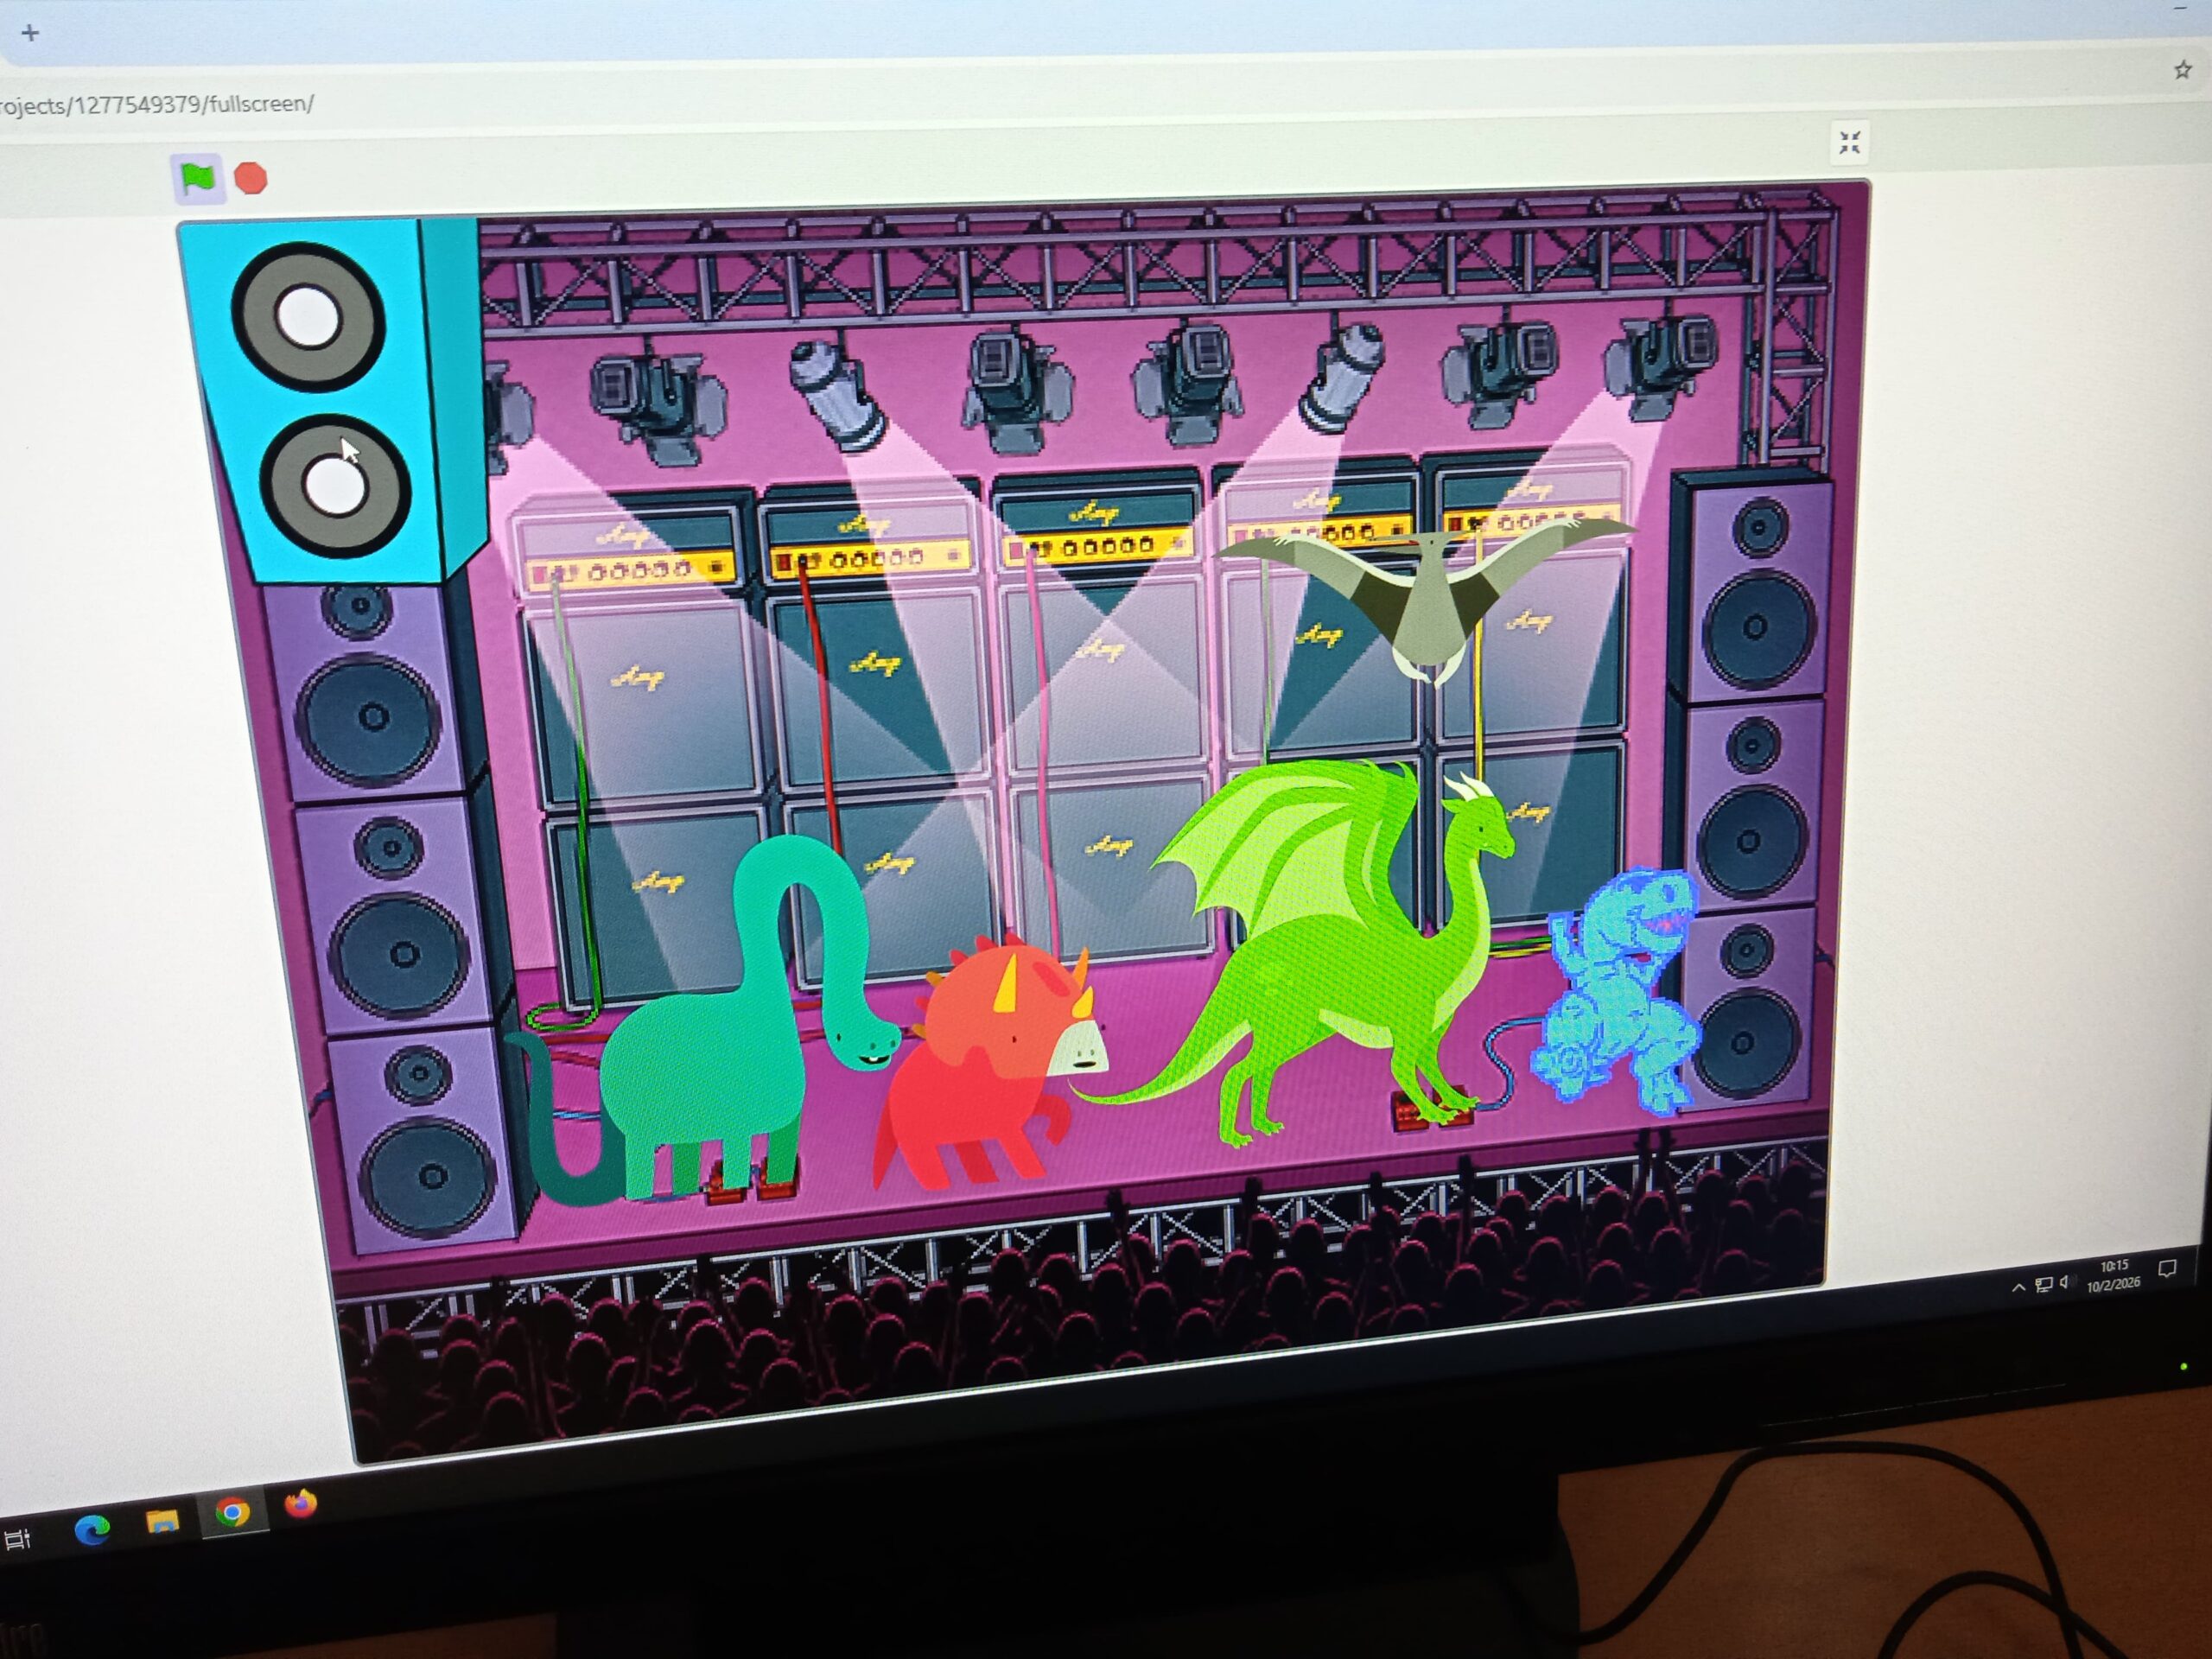
Task: Click the lower circle on cyan speaker
Action: (x=335, y=487)
